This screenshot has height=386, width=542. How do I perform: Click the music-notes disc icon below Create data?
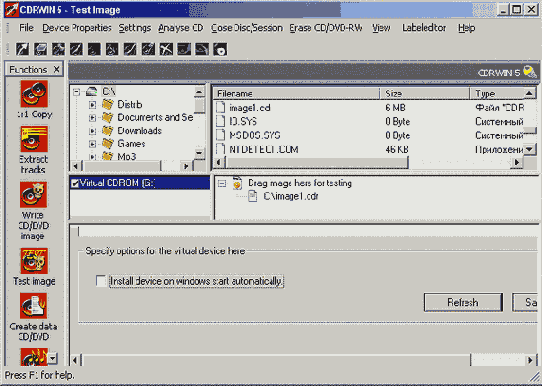[x=34, y=357]
